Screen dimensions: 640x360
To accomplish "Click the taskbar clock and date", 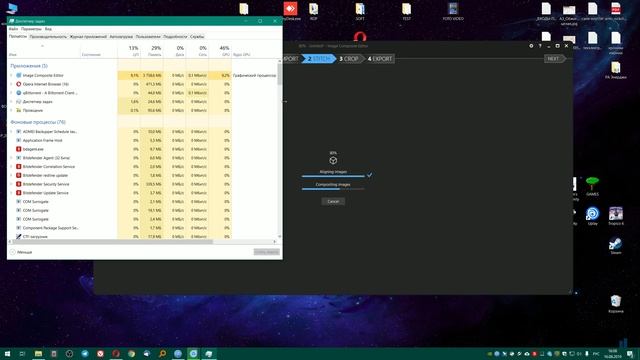I will (613, 353).
